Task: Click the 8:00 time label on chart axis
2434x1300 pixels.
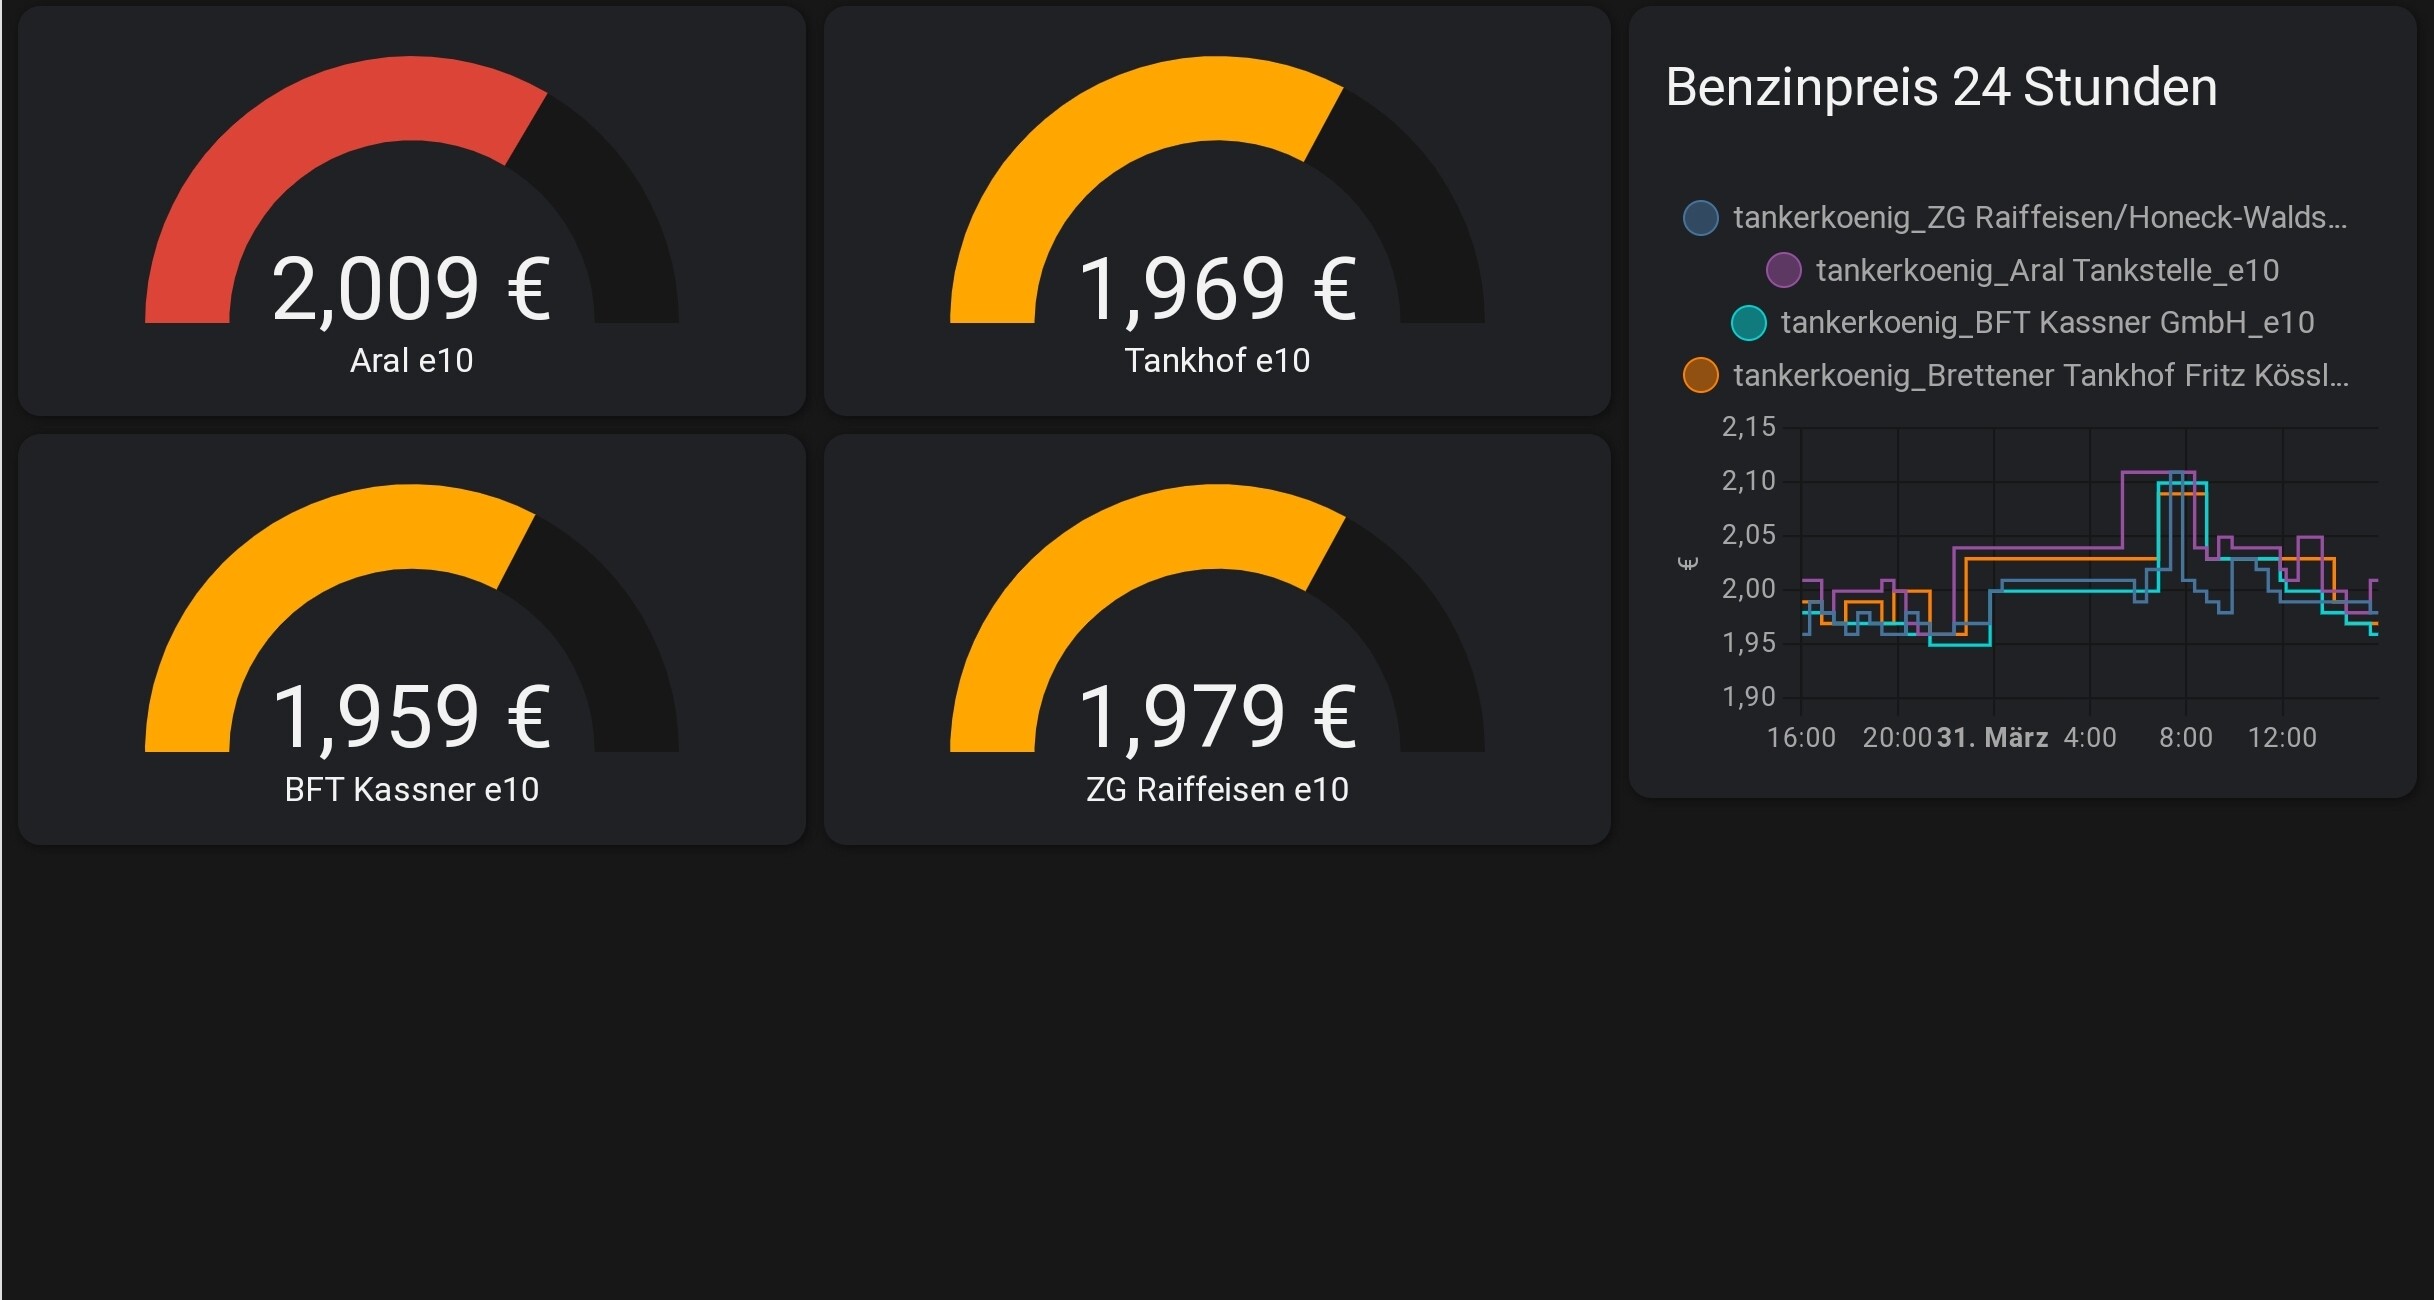Action: [x=2185, y=738]
